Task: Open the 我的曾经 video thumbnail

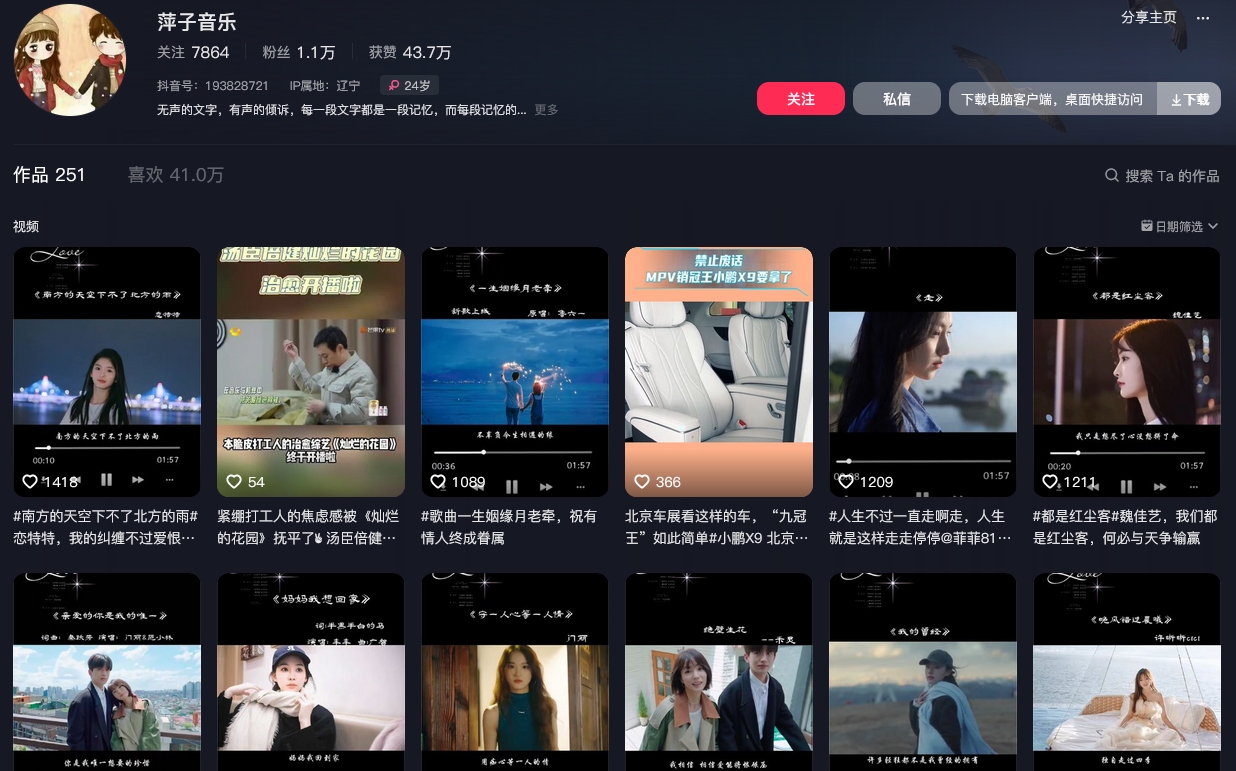Action: click(x=923, y=672)
